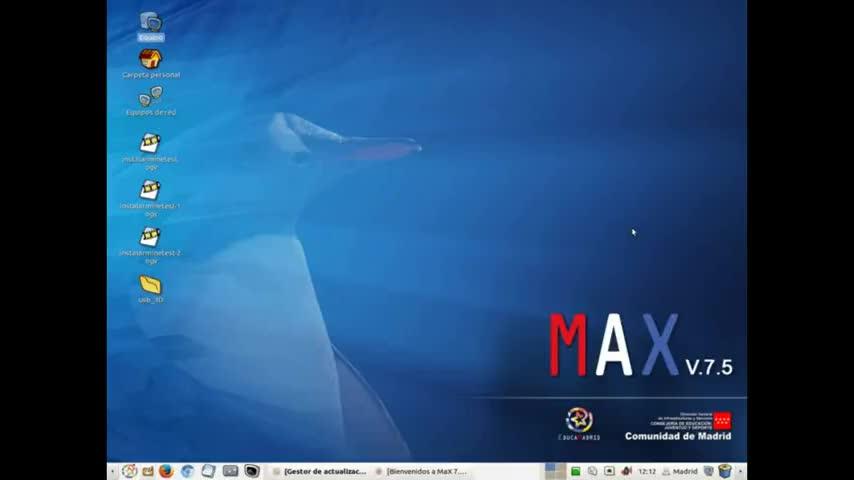854x480 pixels.
Task: Switch to Bienvenidos a MaX window
Action: point(422,472)
